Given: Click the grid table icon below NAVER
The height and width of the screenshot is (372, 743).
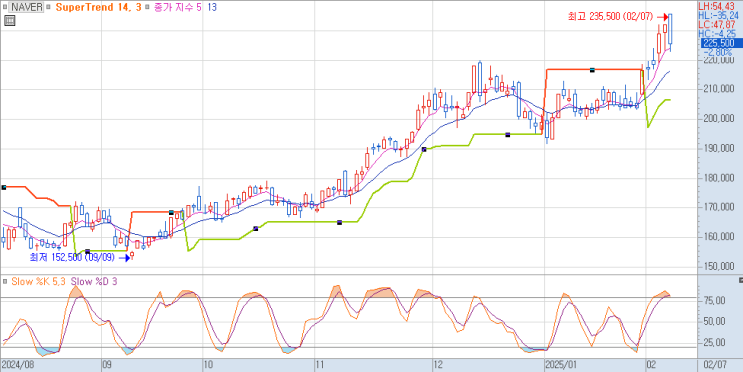Looking at the screenshot, I should (x=9, y=20).
